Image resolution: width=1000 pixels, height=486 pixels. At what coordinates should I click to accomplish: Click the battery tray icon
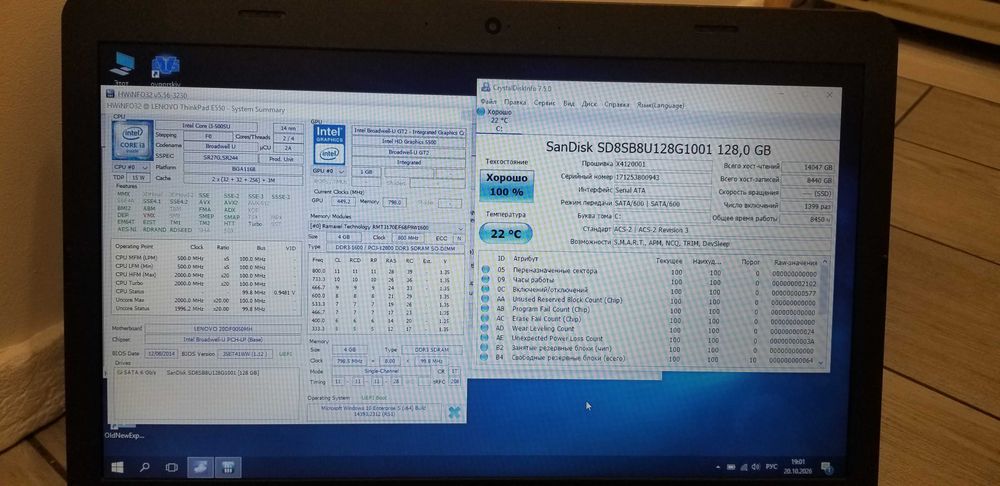tap(732, 467)
